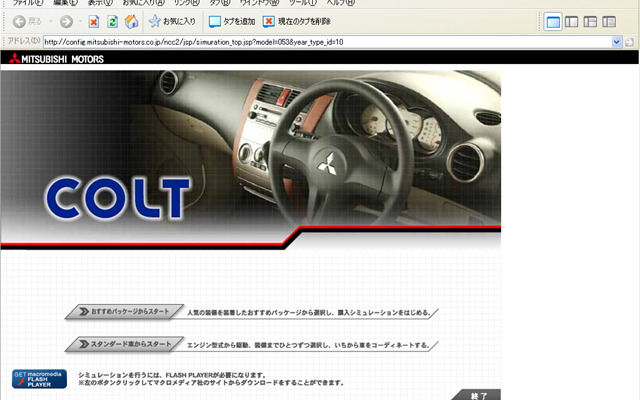This screenshot has width=640, height=400.
Task: Stop page loading with red X page icon
Action: pos(94,21)
